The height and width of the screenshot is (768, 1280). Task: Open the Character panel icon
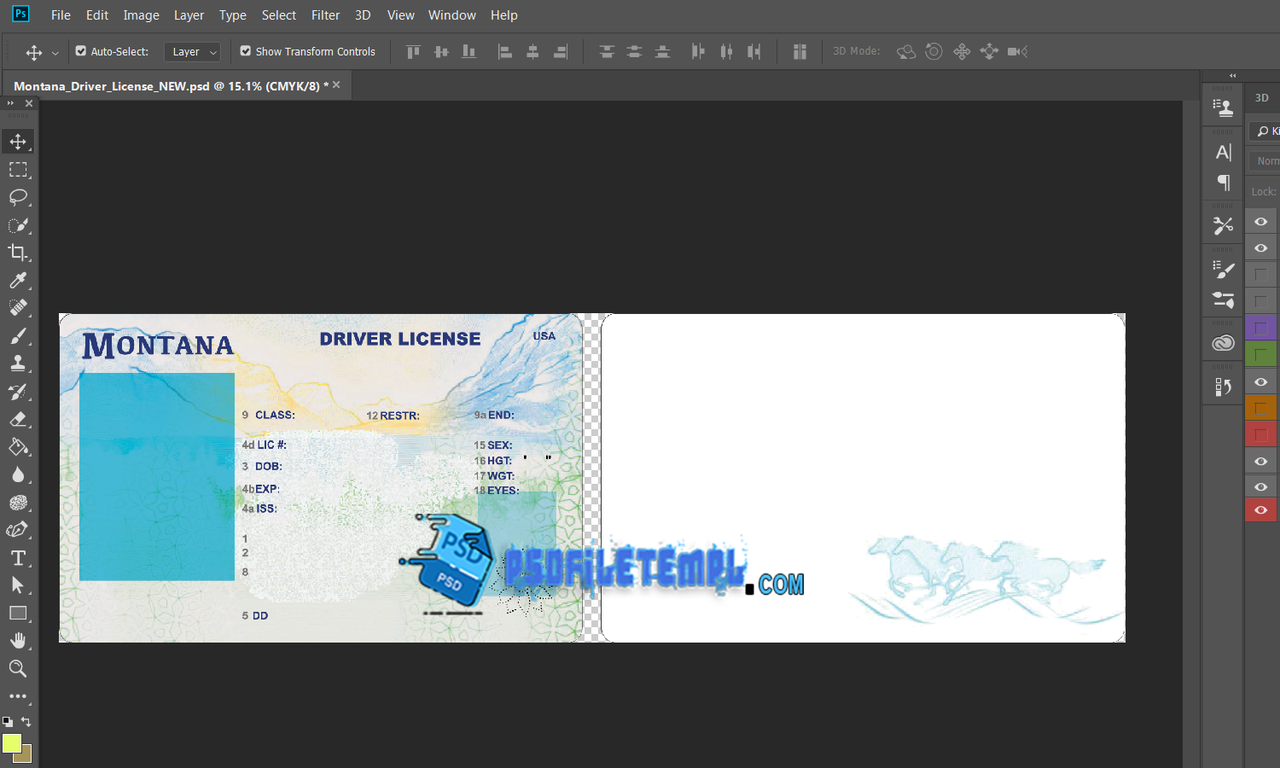coord(1223,152)
